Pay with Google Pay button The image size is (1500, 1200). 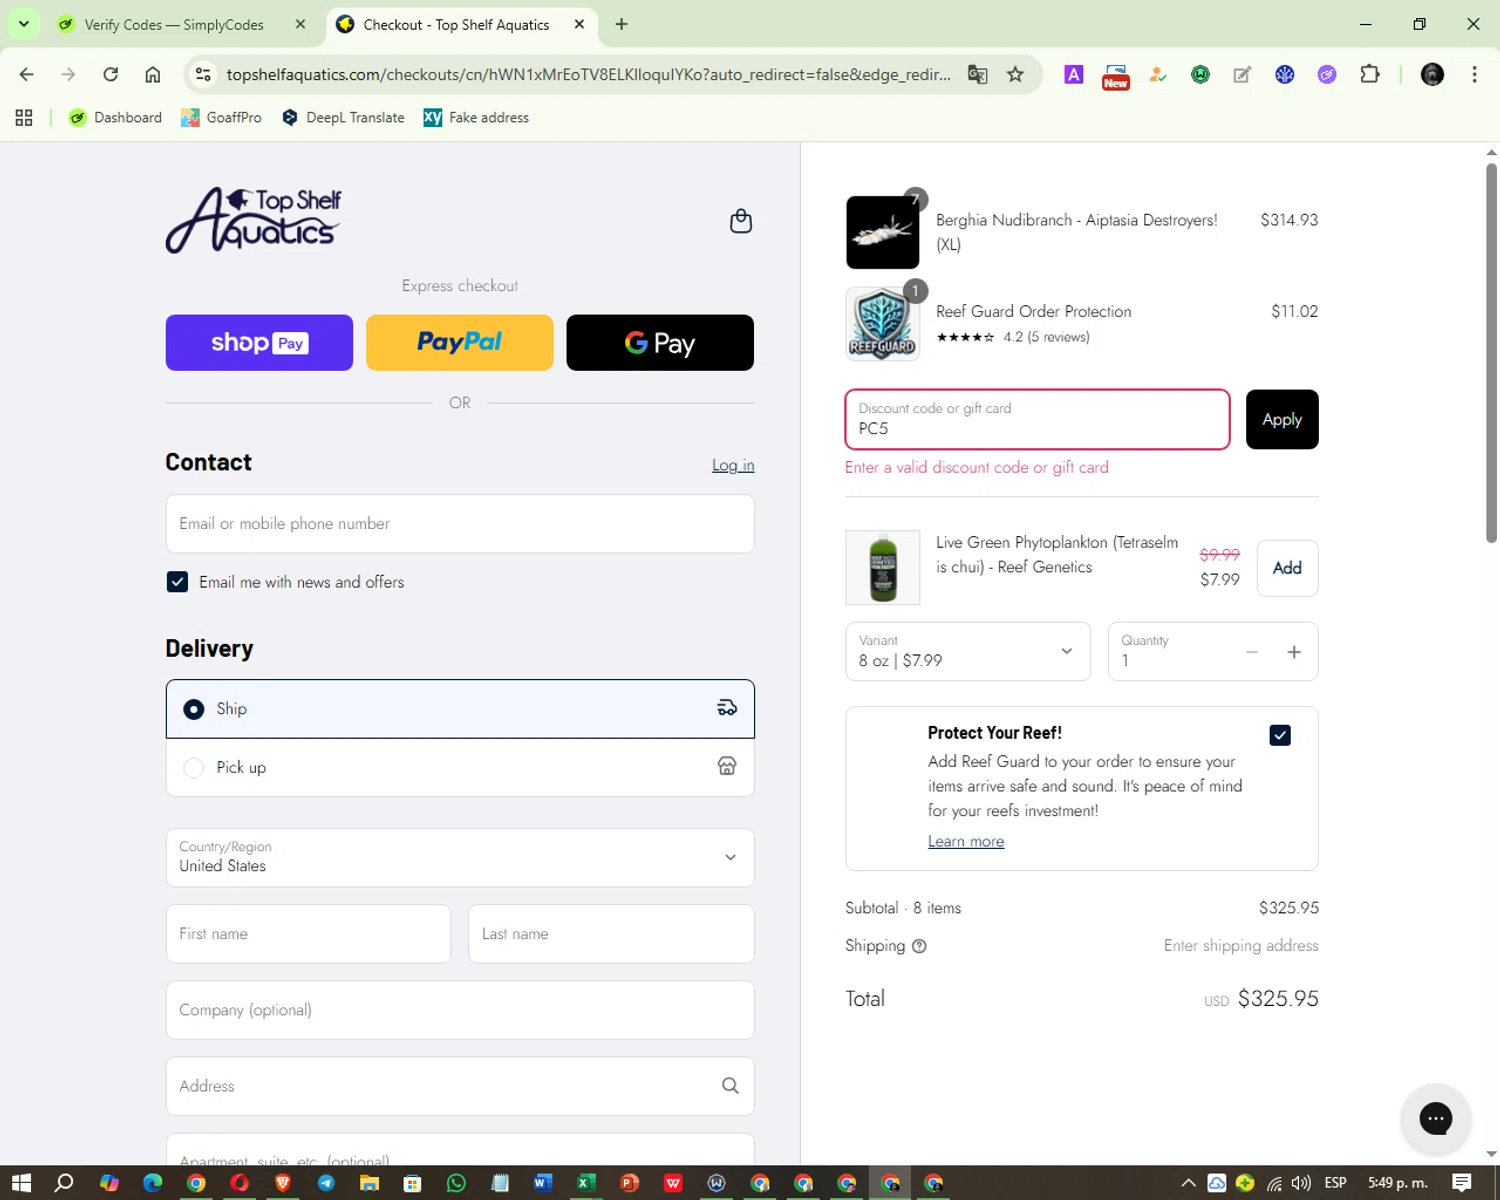click(660, 343)
